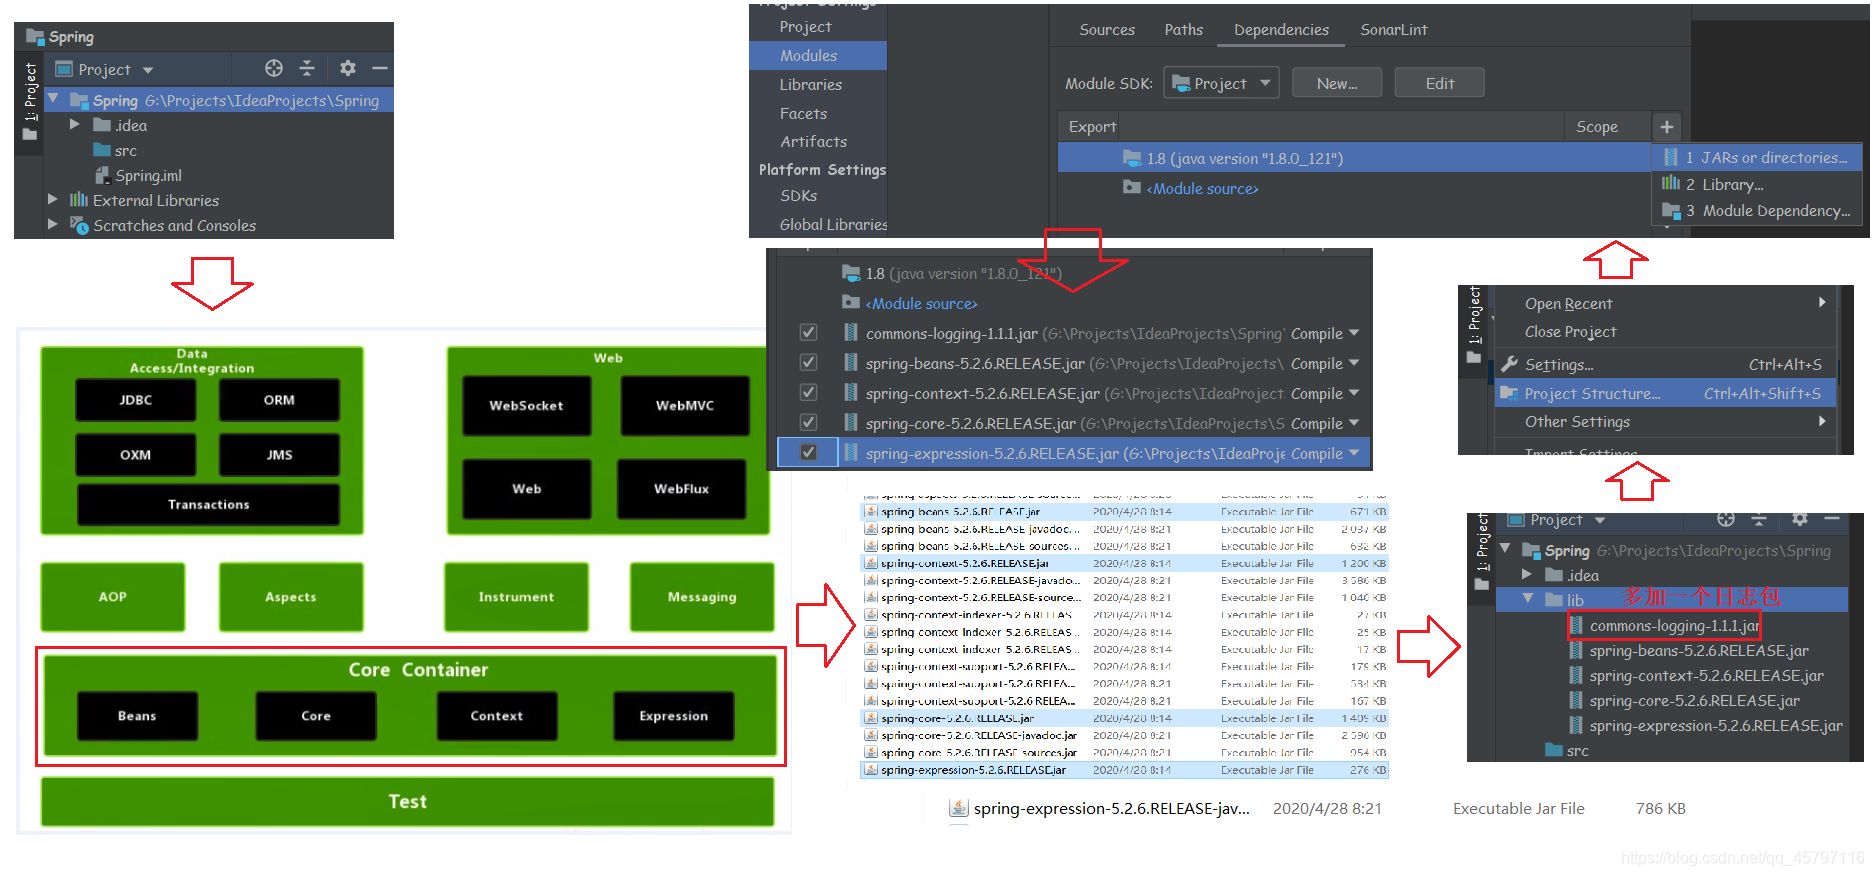Open Module SDK Project combo box
1874x876 pixels.
pyautogui.click(x=1222, y=83)
